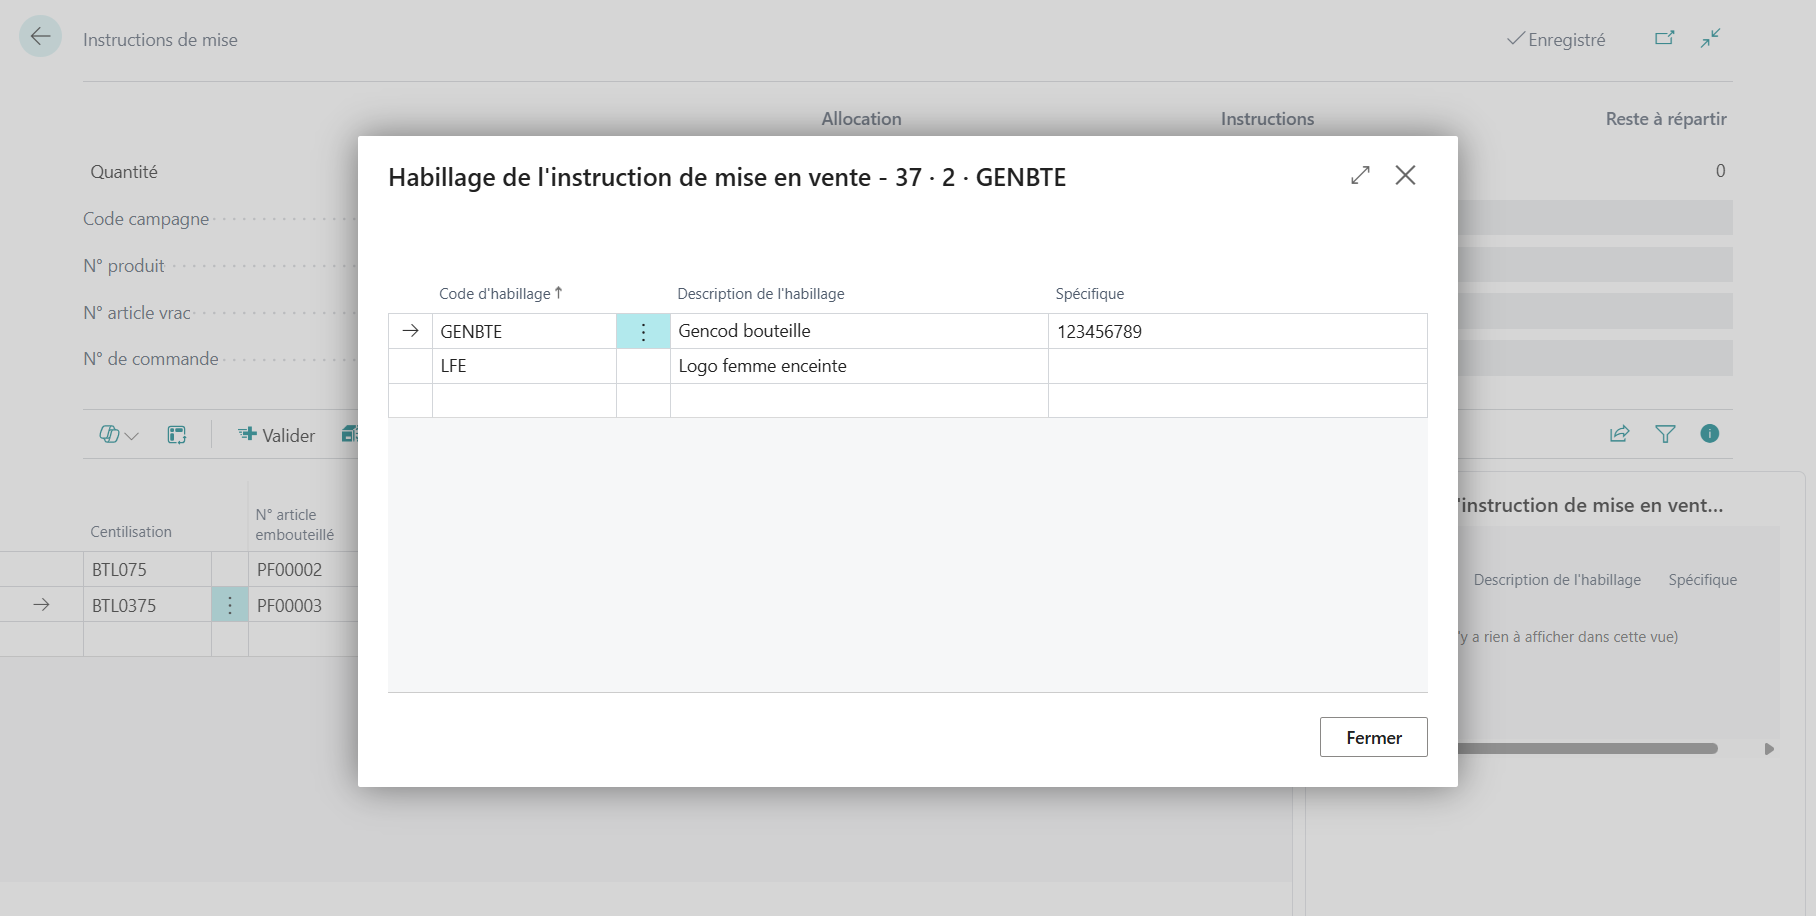
Task: Run the Valider action
Action: point(277,435)
